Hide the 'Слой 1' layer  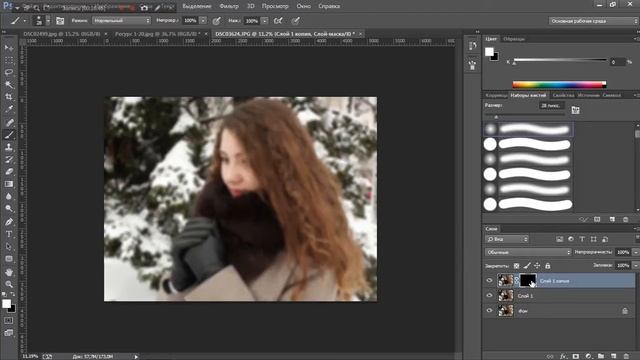(489, 296)
